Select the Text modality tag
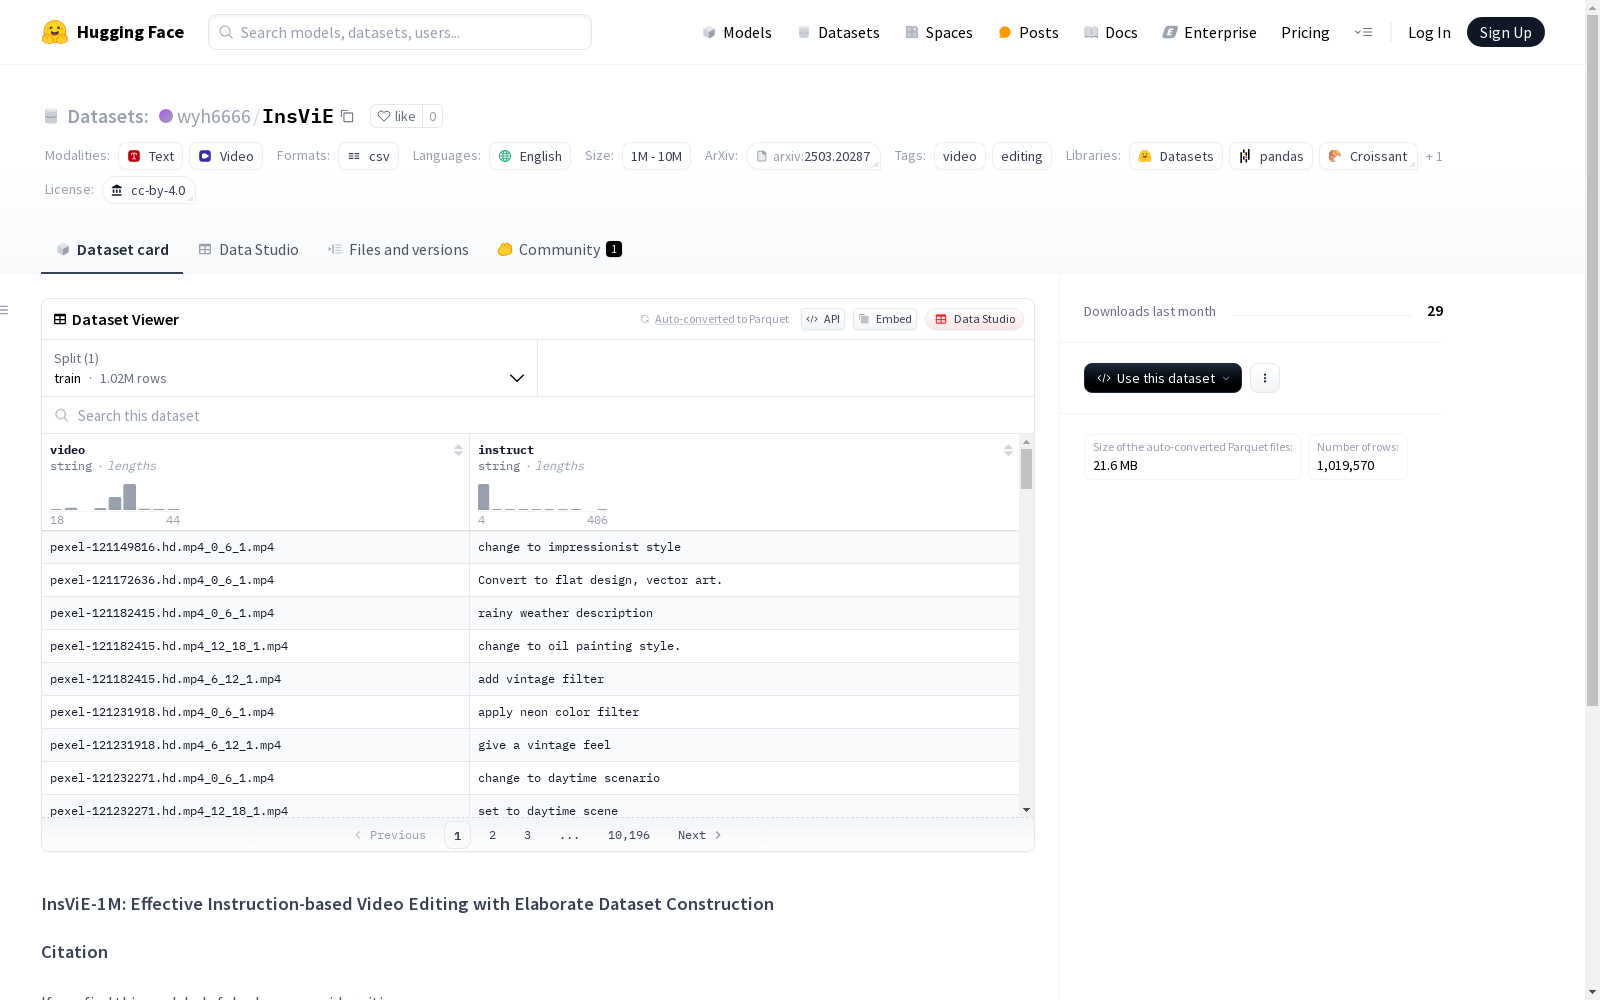 click(x=150, y=156)
